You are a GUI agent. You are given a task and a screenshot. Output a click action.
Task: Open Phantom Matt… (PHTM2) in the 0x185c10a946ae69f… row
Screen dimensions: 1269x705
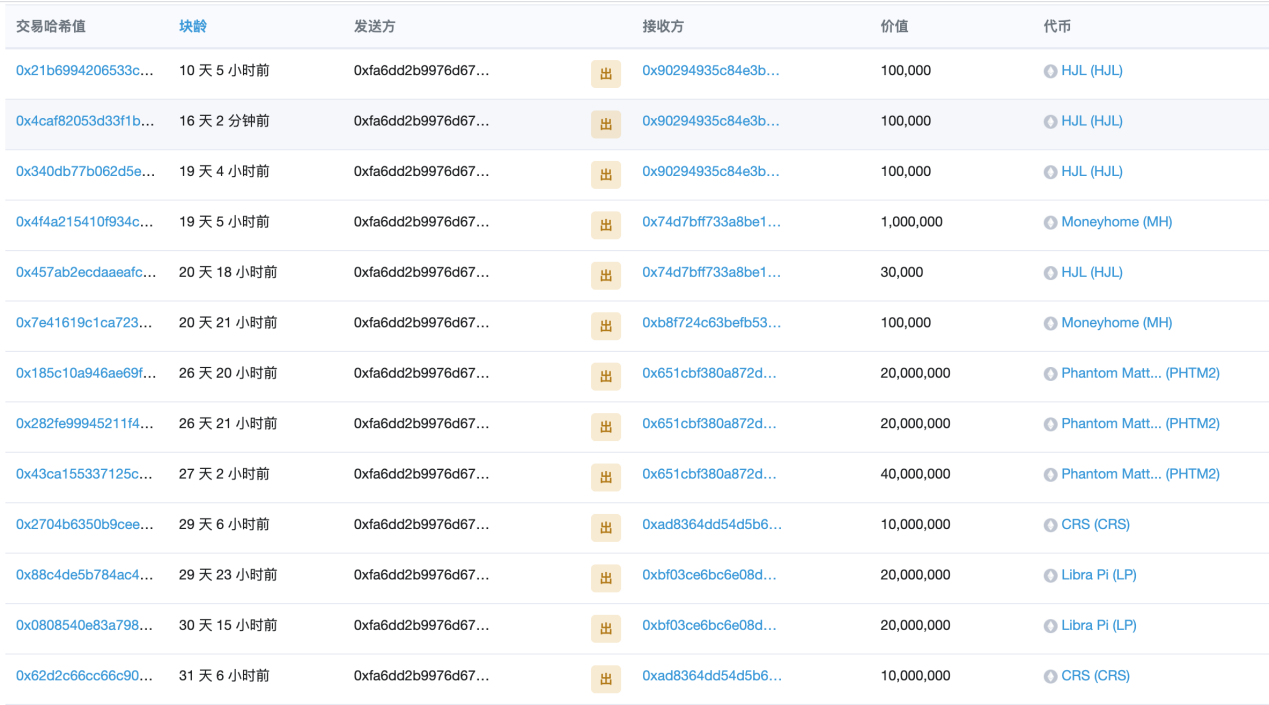click(x=1140, y=373)
